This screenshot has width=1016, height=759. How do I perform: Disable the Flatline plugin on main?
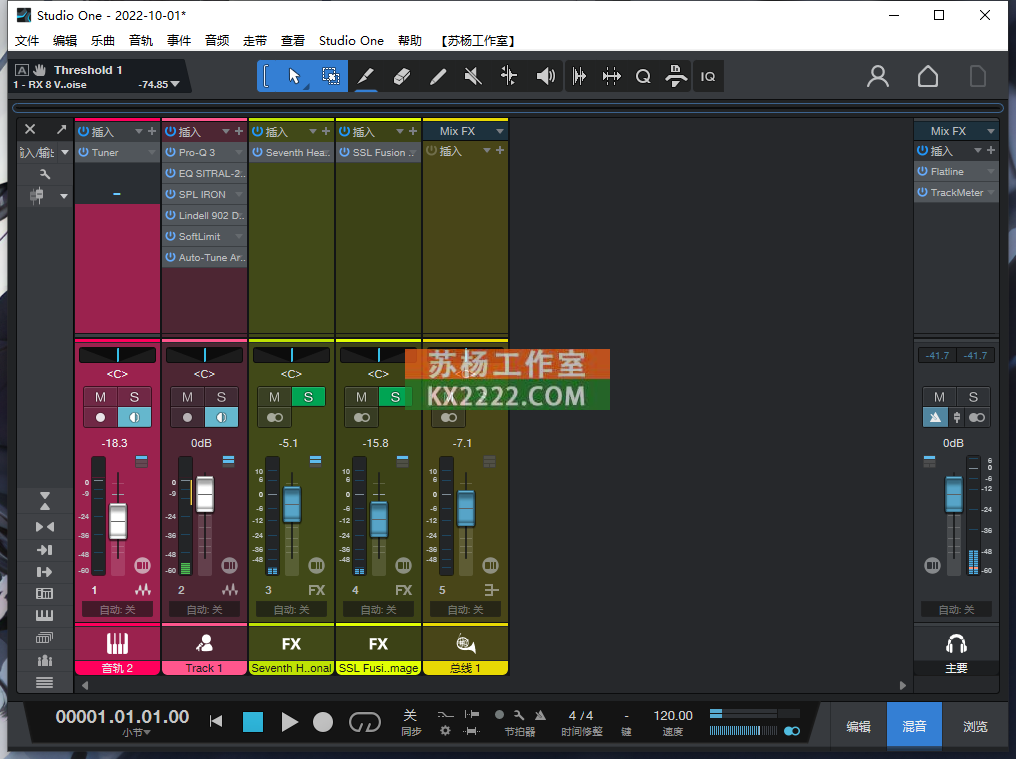pyautogui.click(x=923, y=172)
